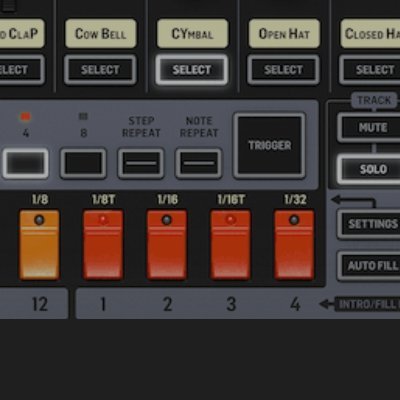Click fill step number 3
The width and height of the screenshot is (400, 400).
click(231, 304)
